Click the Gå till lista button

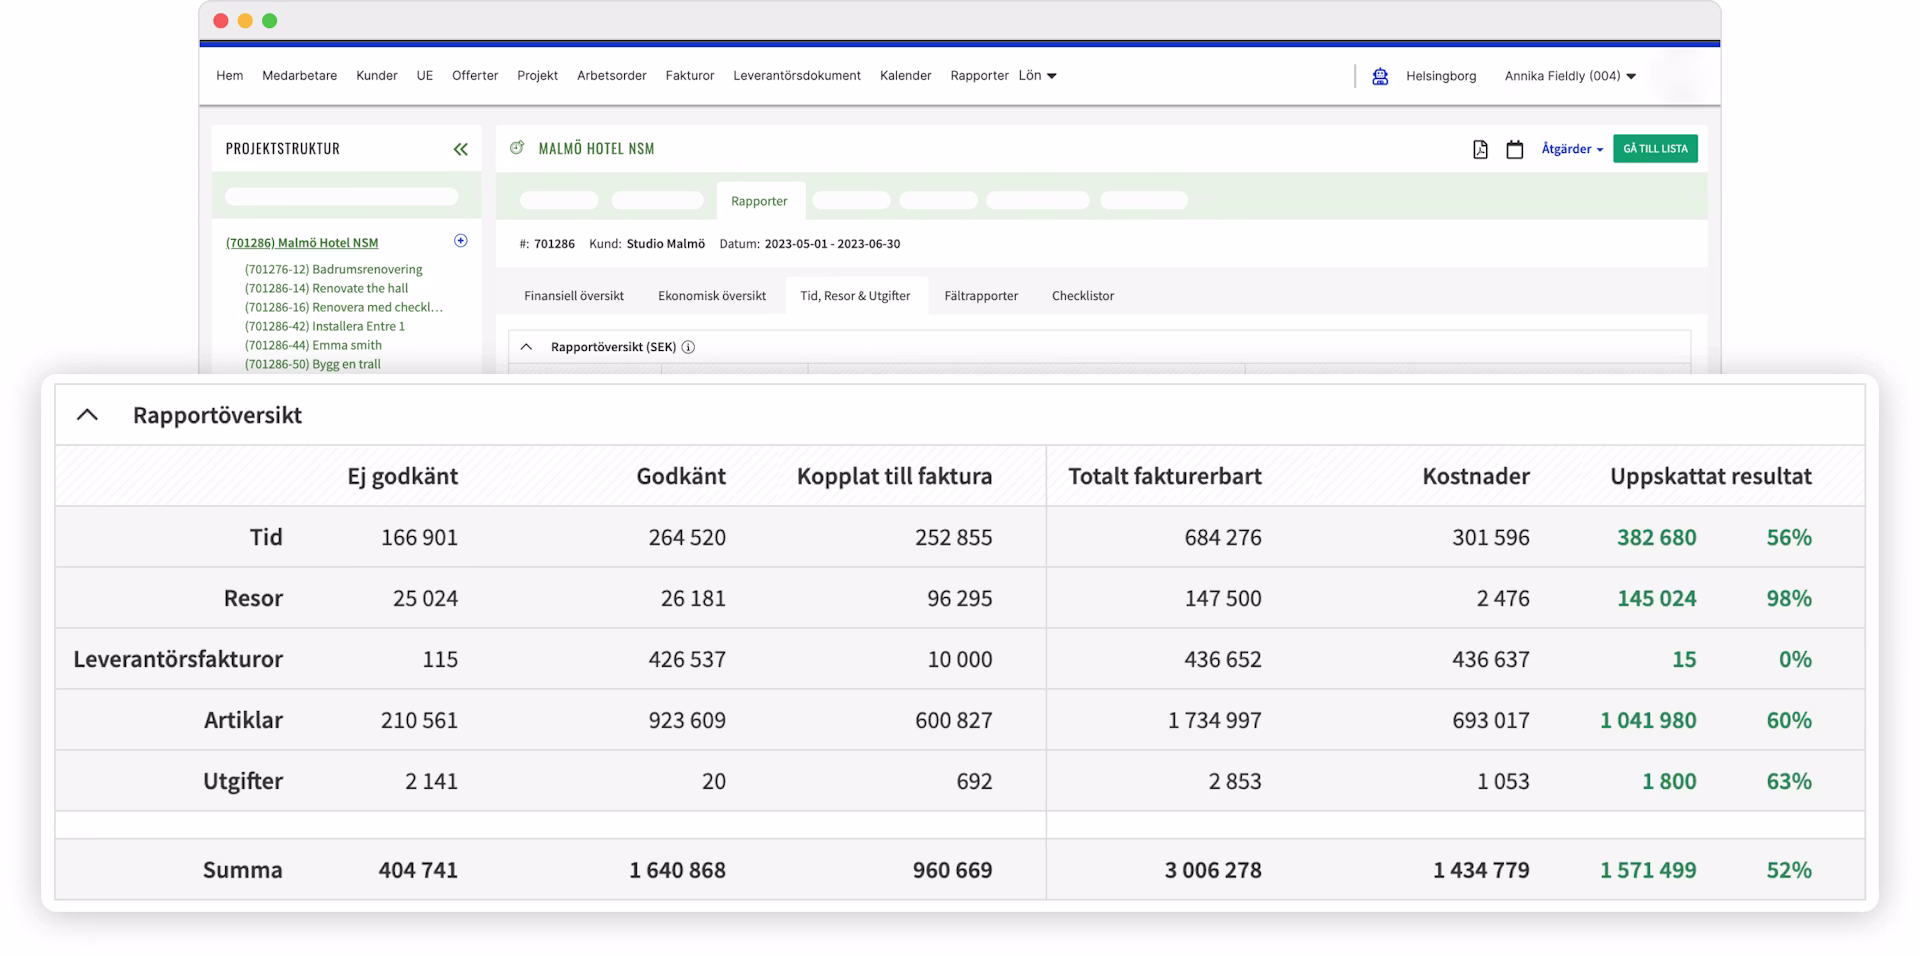coord(1654,149)
